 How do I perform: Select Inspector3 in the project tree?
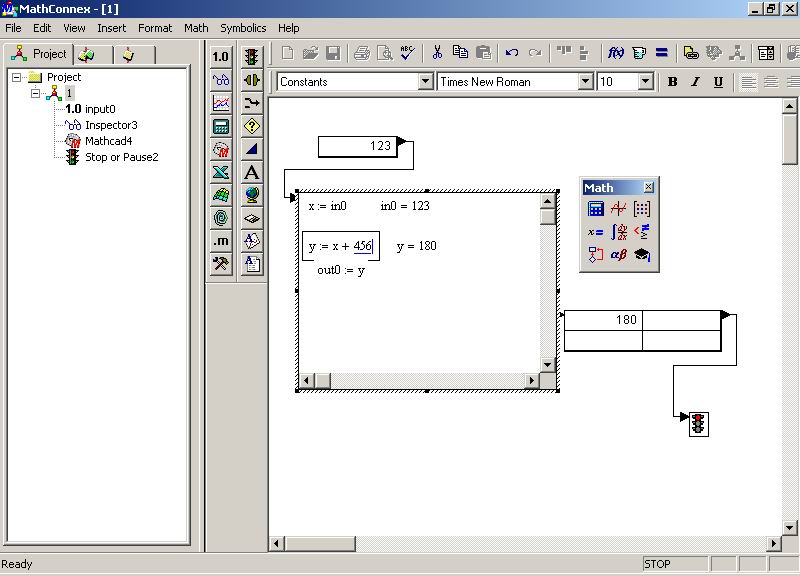101,125
